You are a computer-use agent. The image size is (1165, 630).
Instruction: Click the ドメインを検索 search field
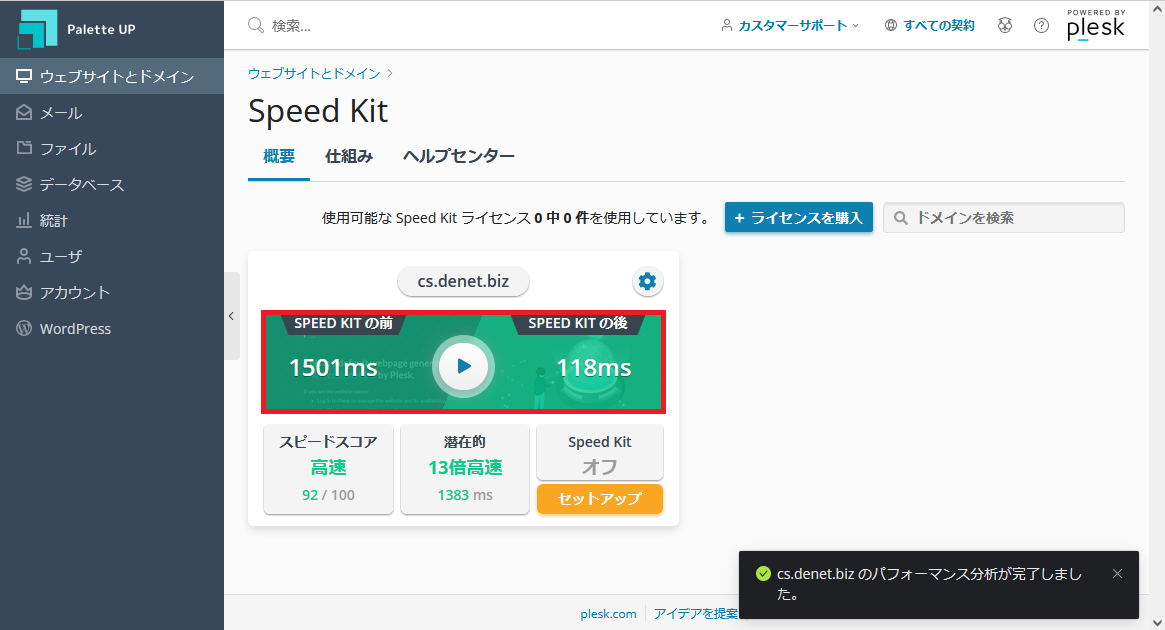coord(1004,218)
